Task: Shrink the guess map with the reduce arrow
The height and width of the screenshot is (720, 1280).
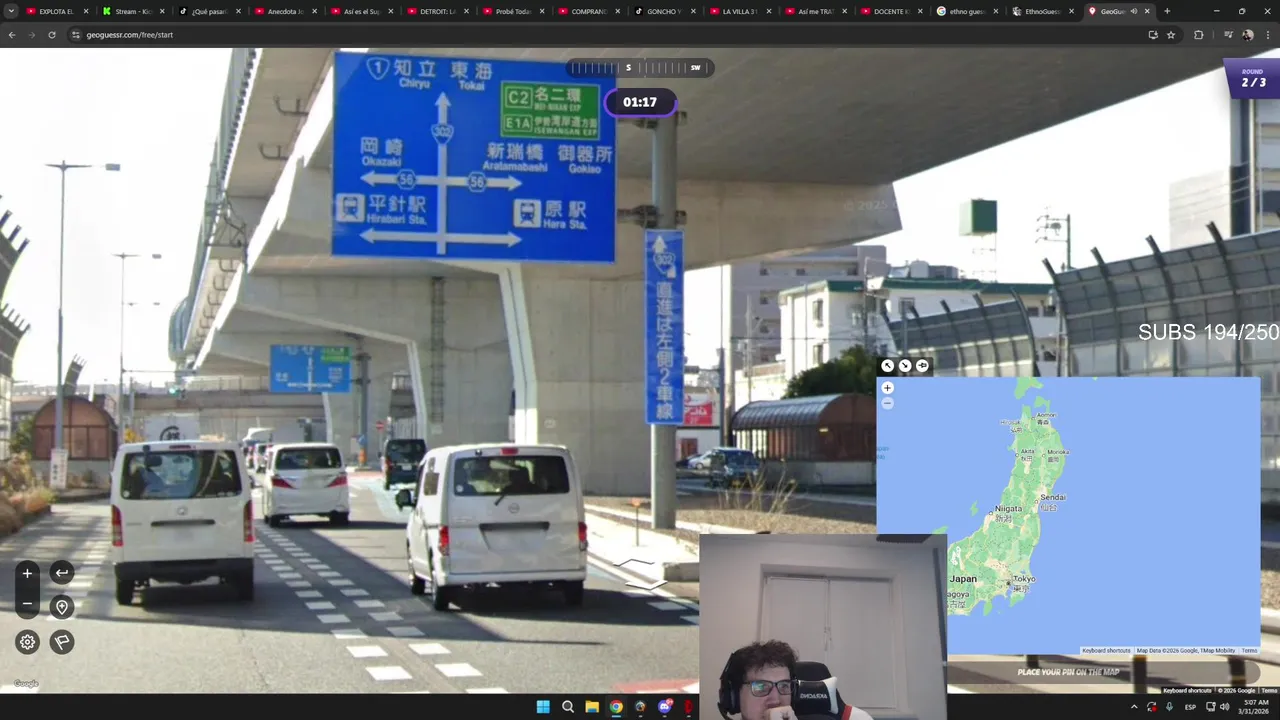Action: (905, 366)
